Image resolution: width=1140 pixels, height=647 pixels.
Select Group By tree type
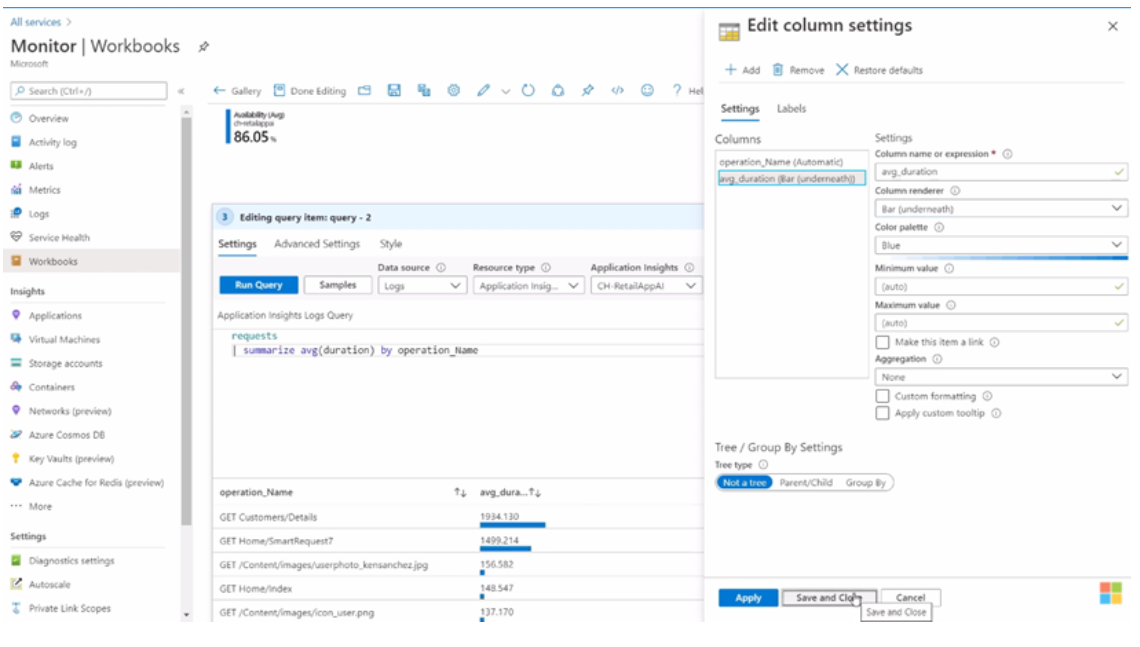tap(865, 483)
